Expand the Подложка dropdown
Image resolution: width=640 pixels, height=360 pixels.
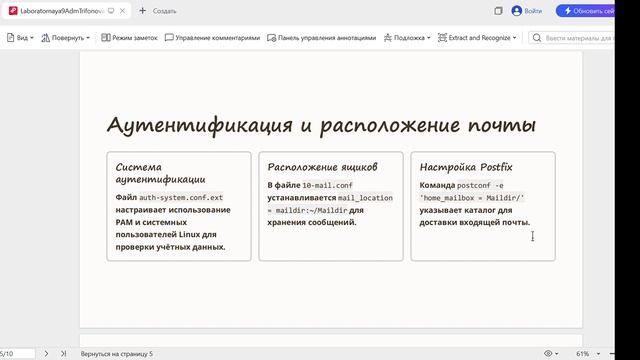(x=407, y=38)
